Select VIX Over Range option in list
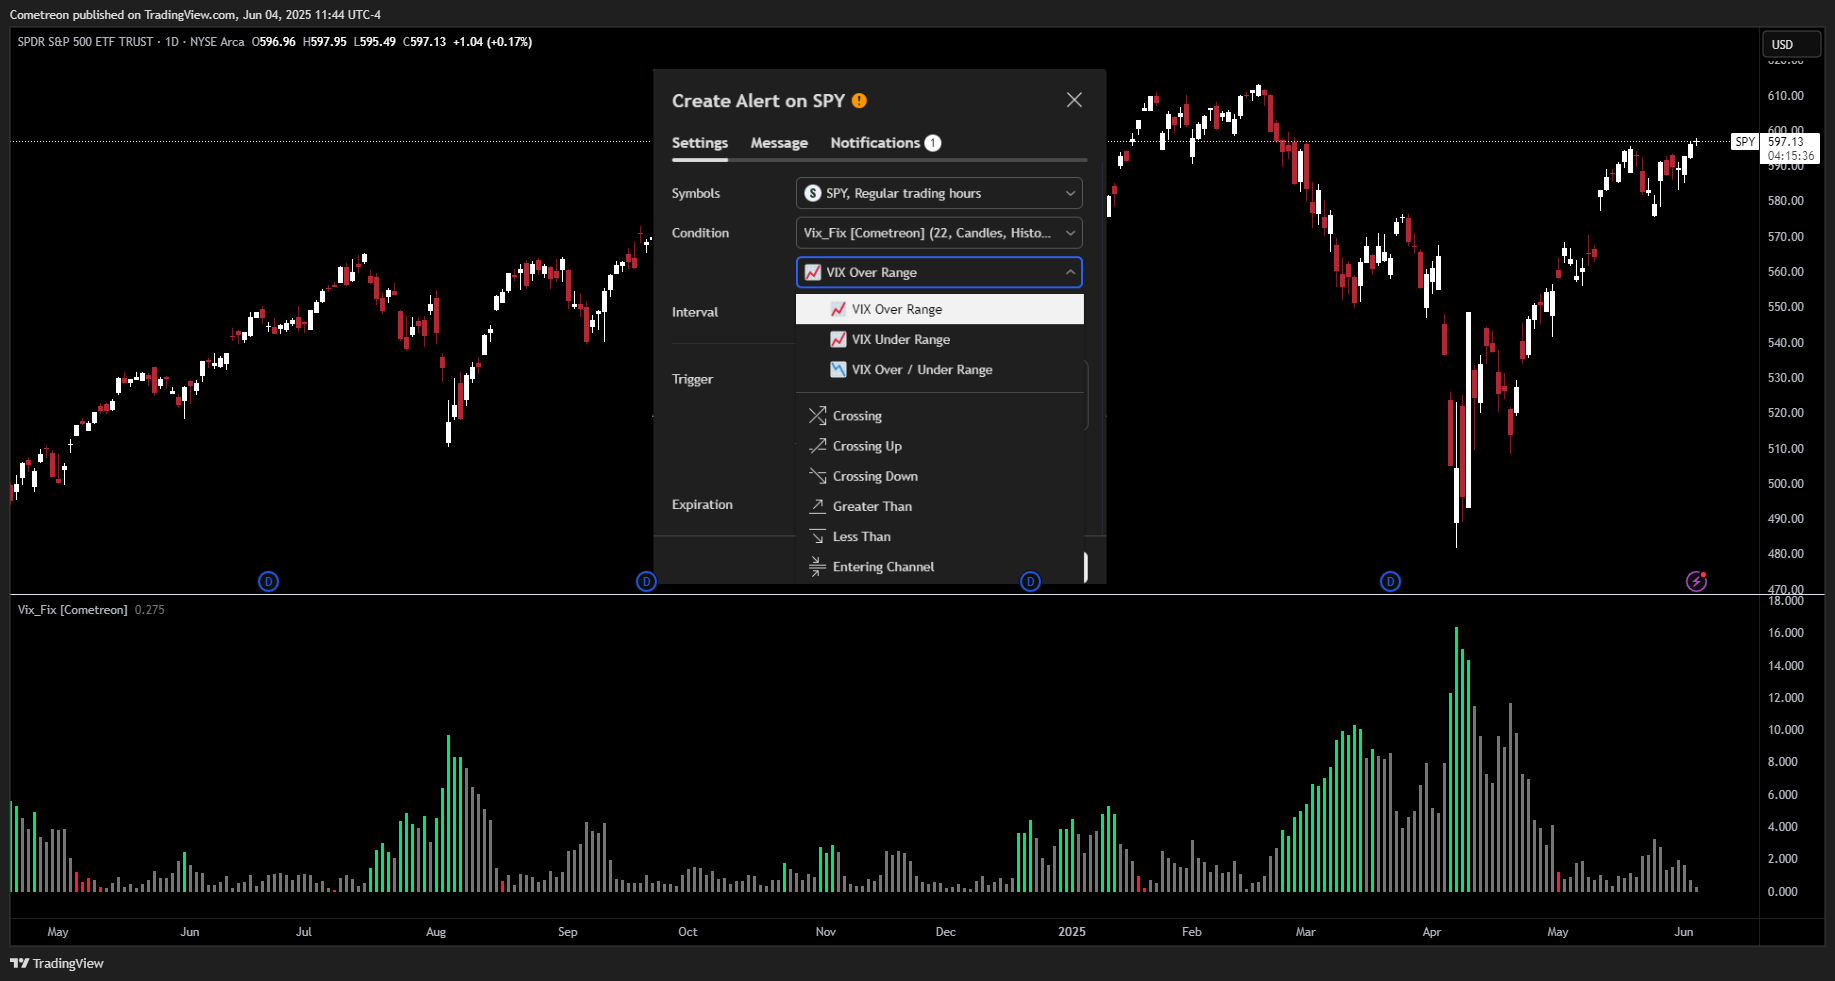The height and width of the screenshot is (981, 1835). coord(939,309)
